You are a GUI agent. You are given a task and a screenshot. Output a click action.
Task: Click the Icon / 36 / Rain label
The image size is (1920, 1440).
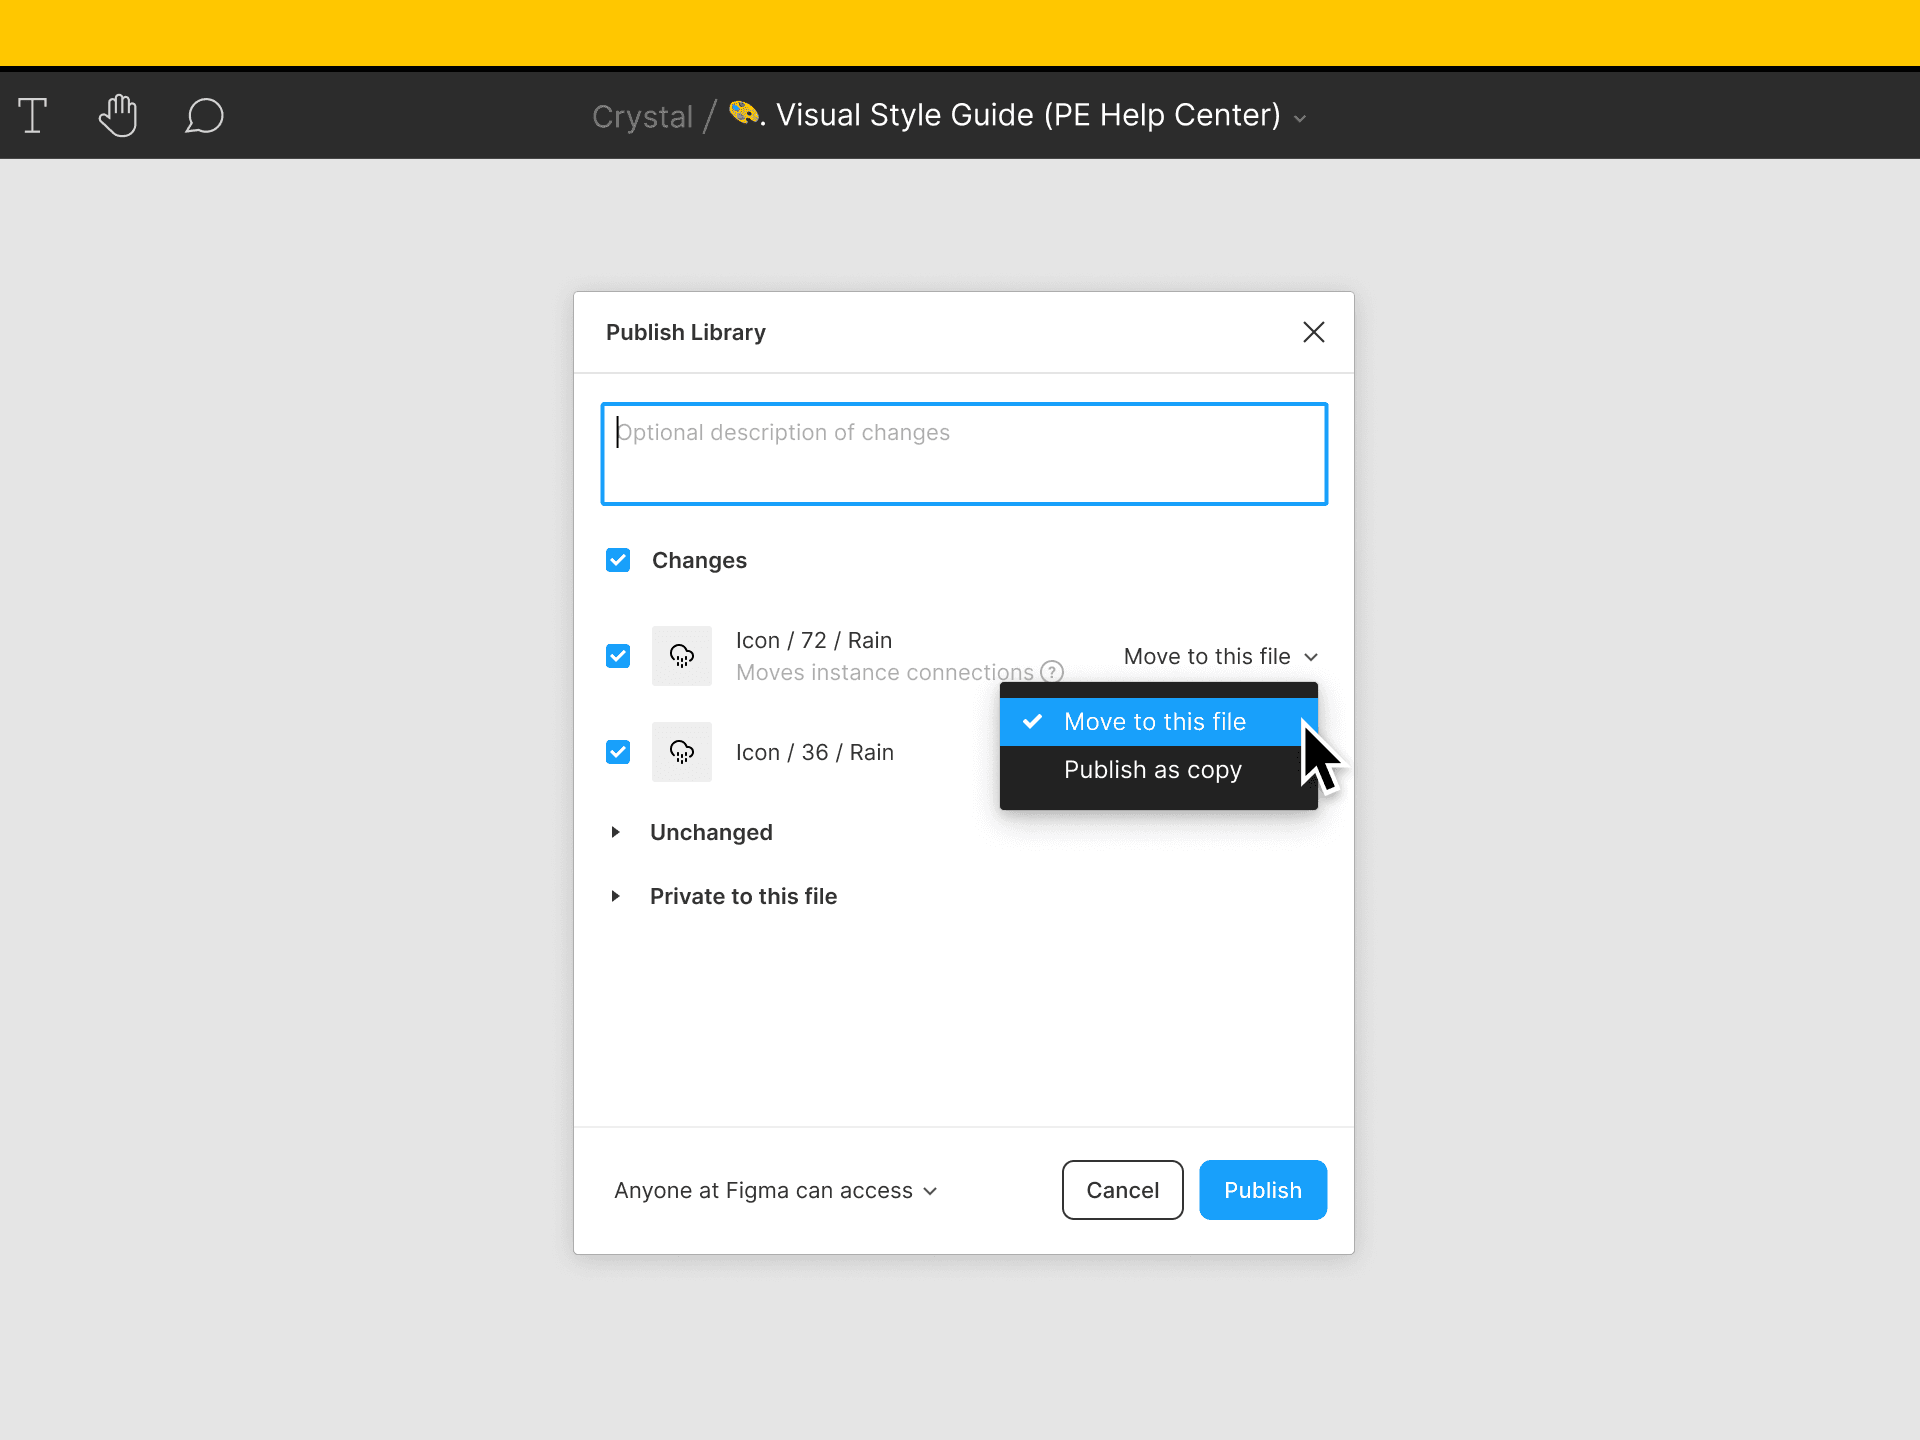click(x=815, y=752)
